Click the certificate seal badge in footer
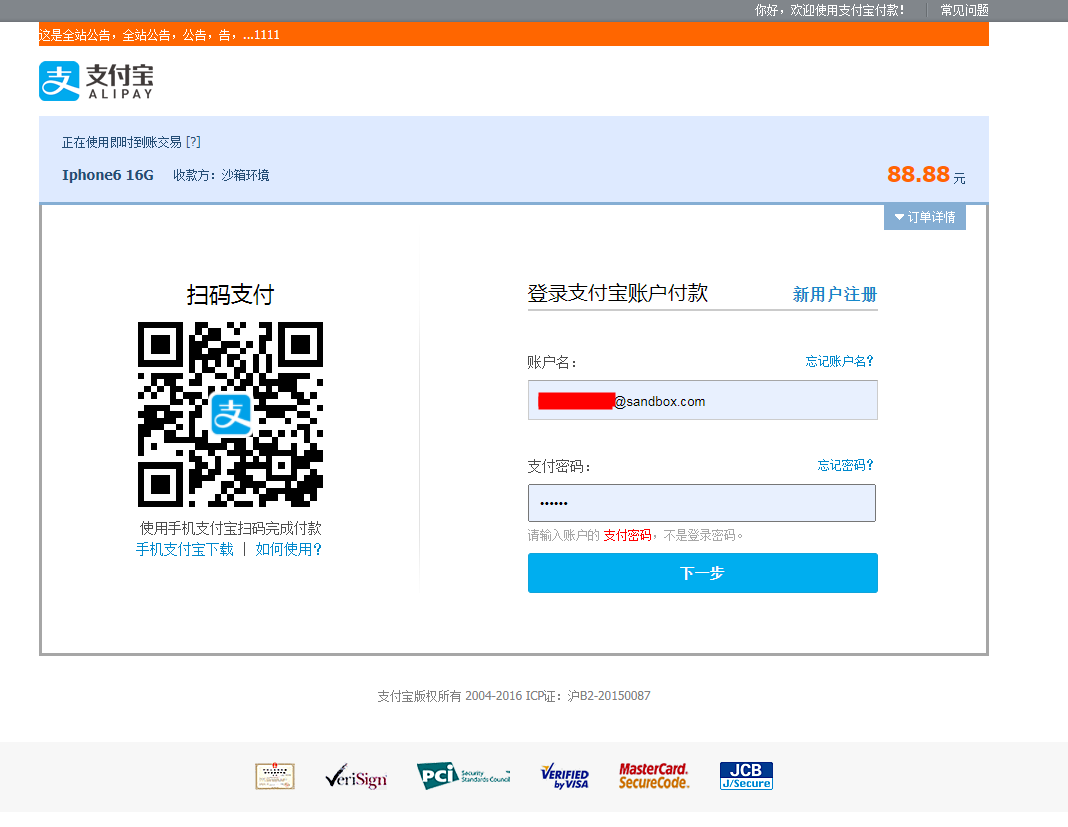This screenshot has height=827, width=1068. [275, 777]
